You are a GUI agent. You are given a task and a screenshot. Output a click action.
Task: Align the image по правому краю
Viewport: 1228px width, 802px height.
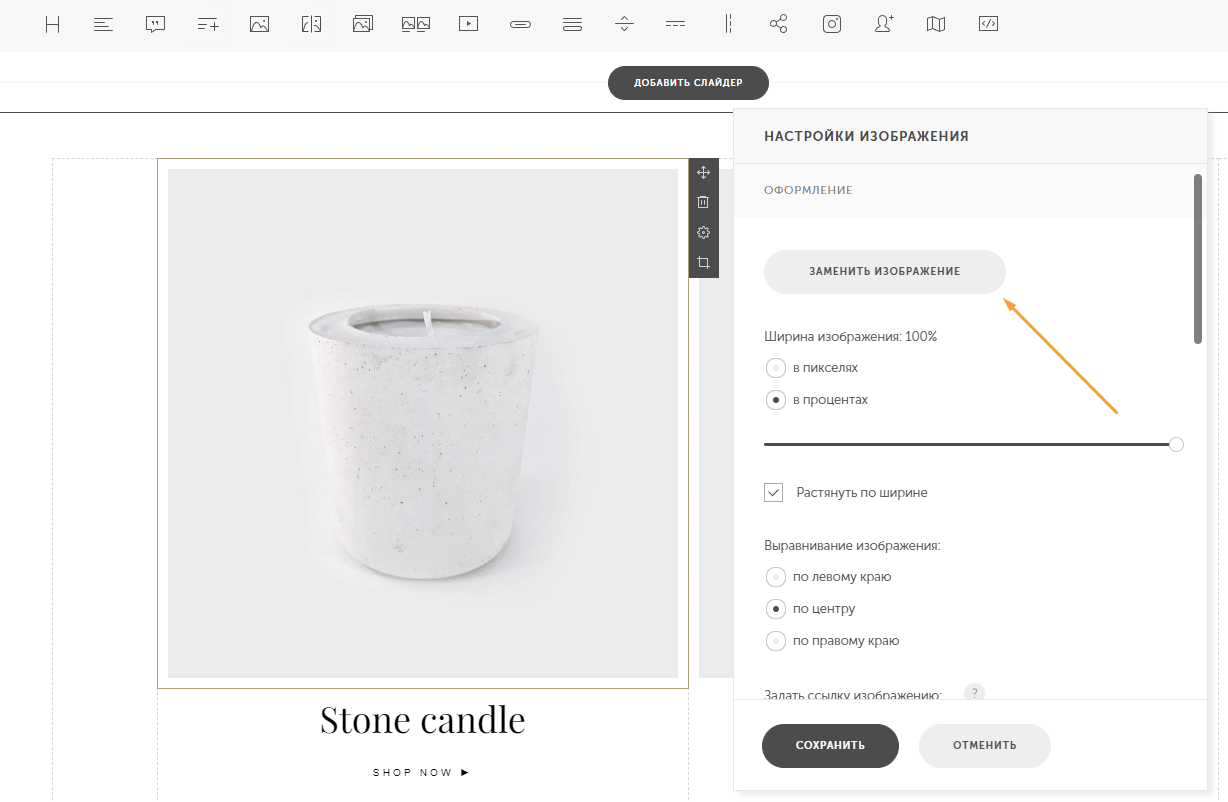(x=775, y=640)
